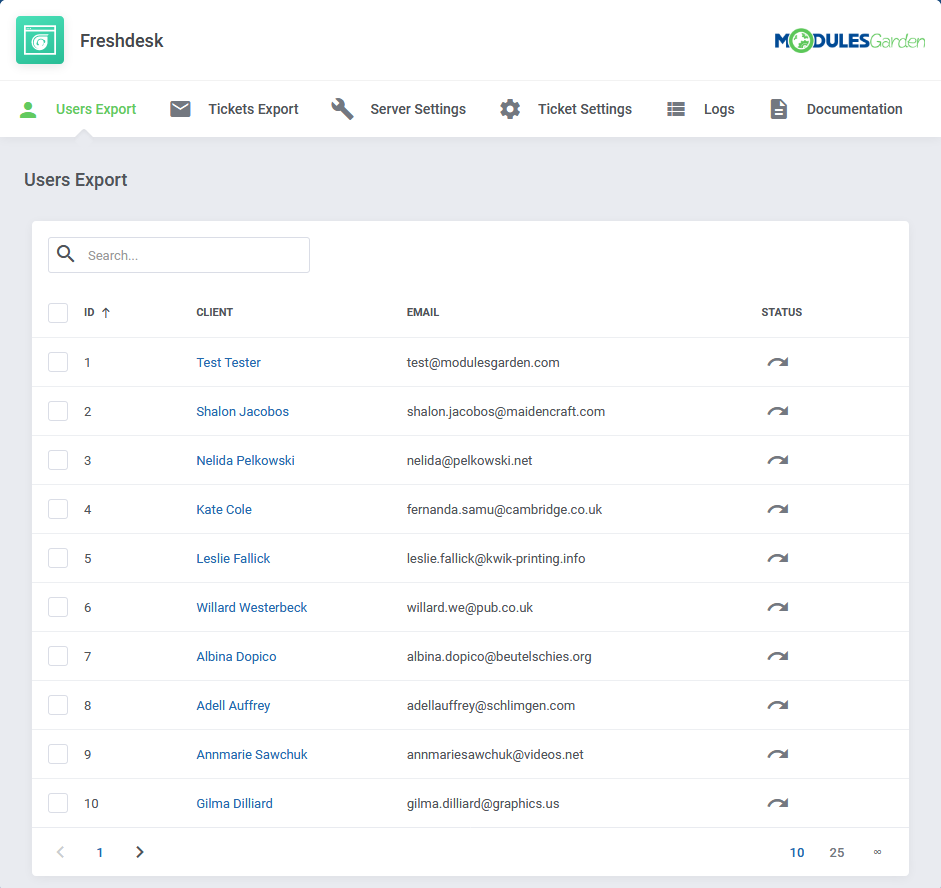Switch to the Tickets Export tab
941x888 pixels.
(x=234, y=109)
